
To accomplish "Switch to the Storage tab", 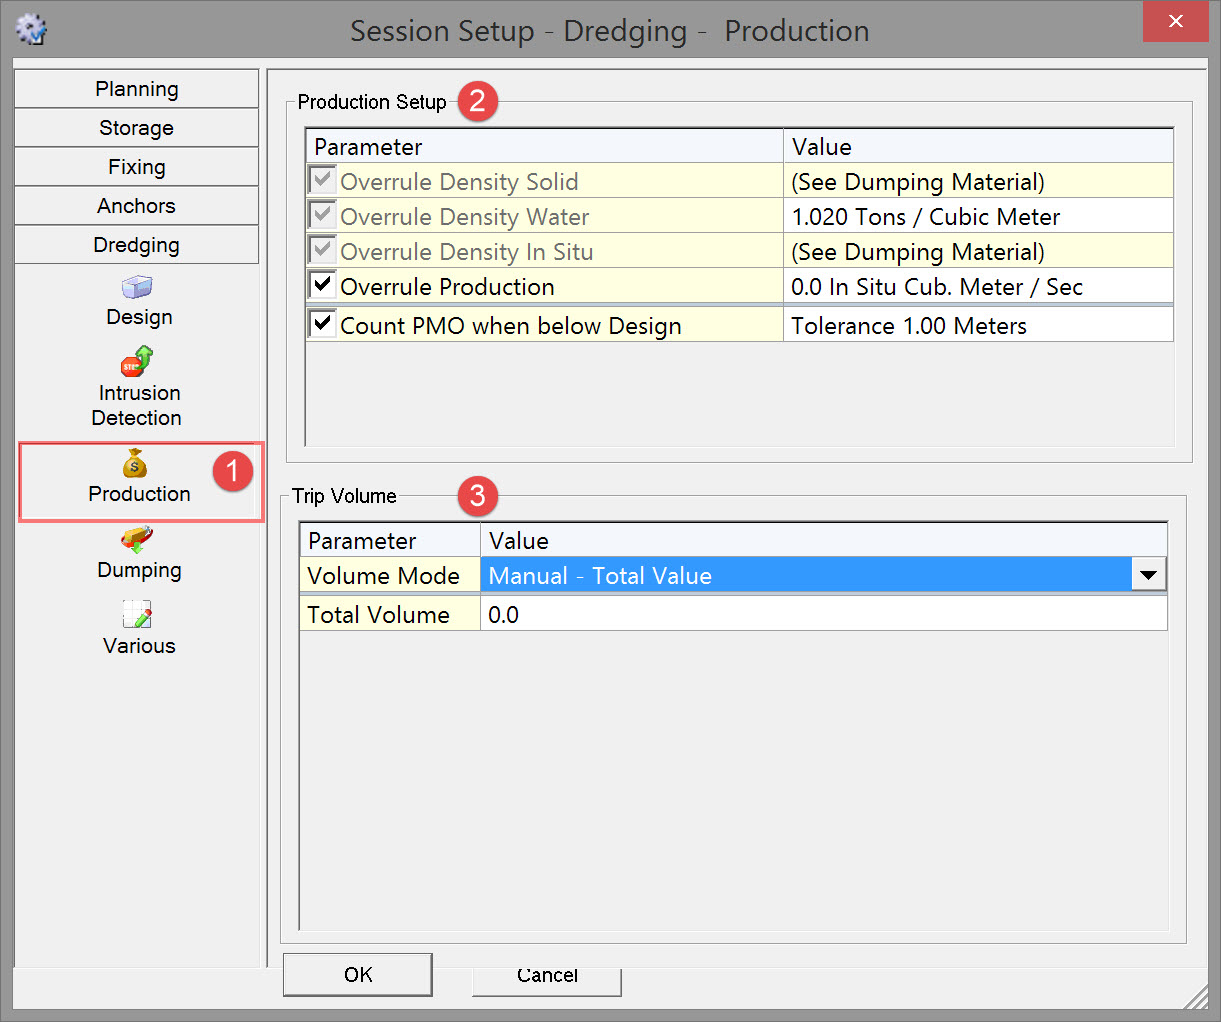I will click(x=137, y=128).
